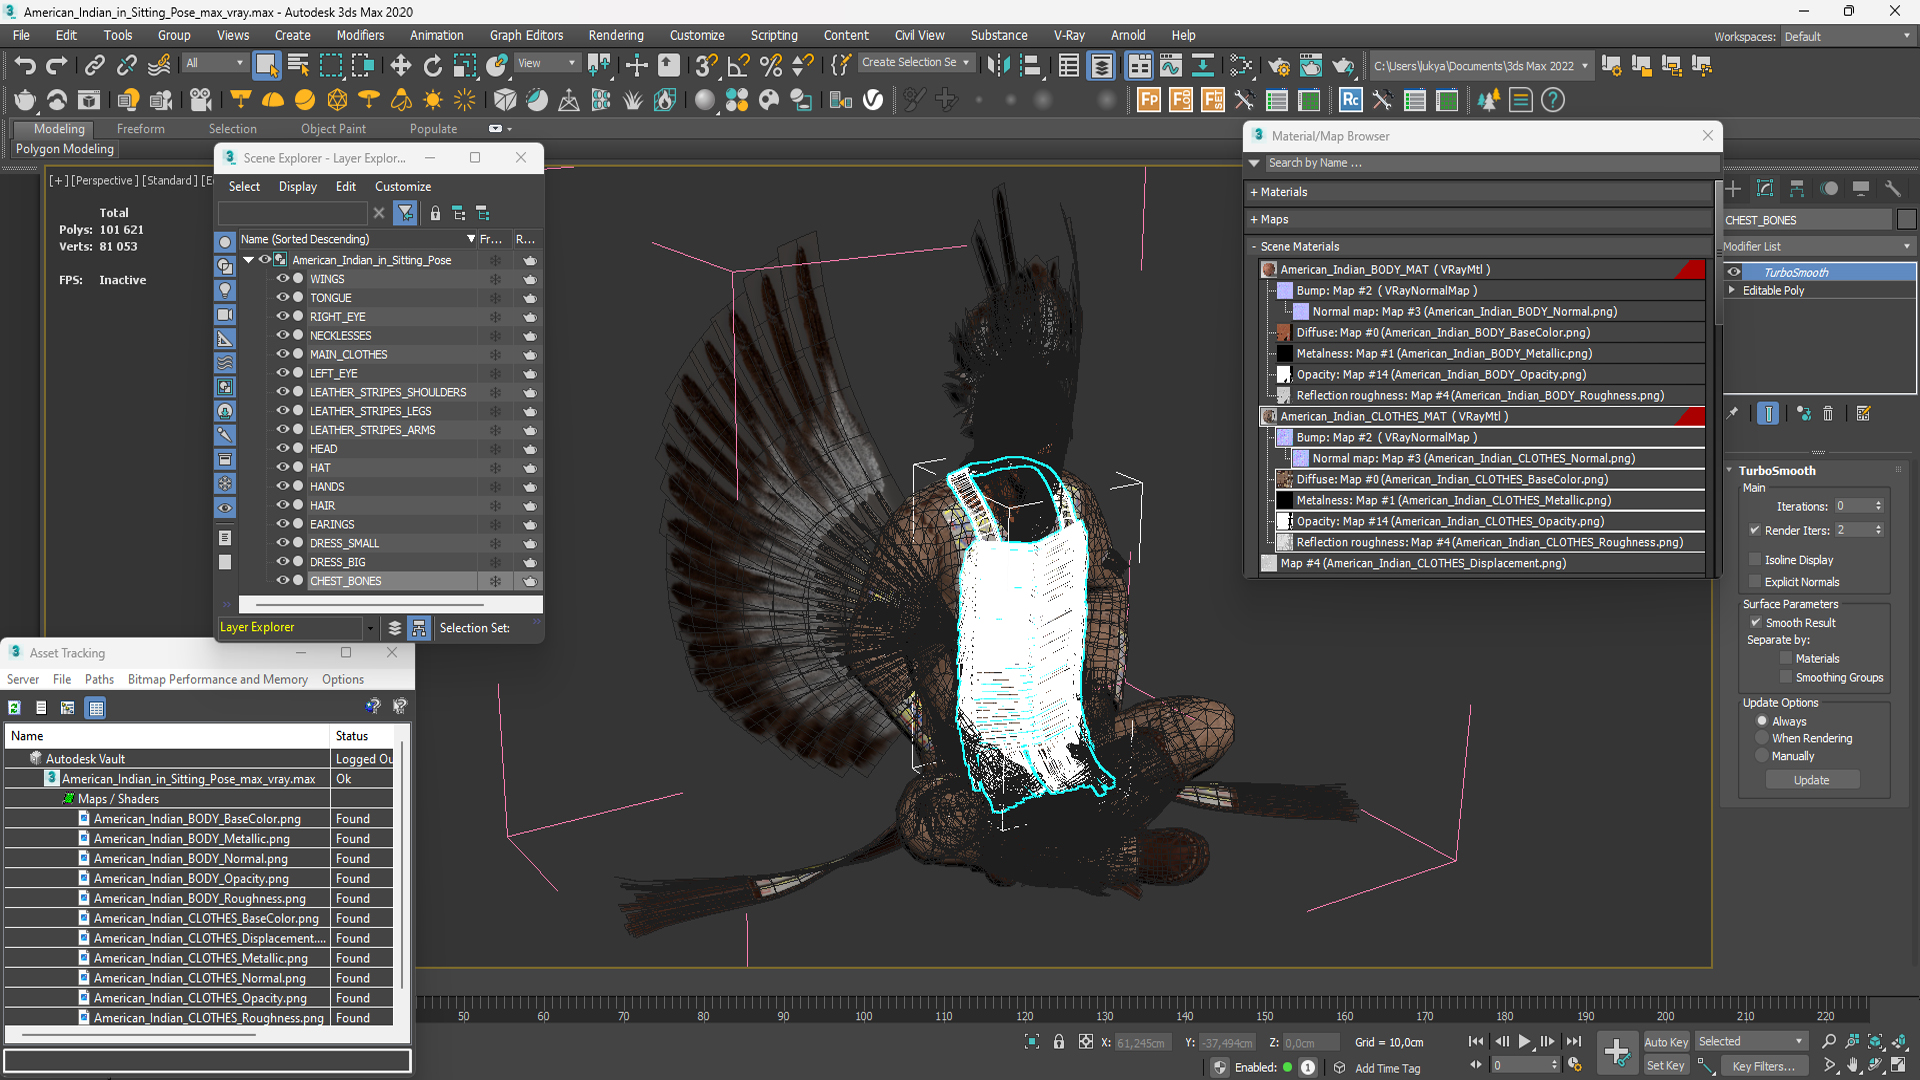Click the Set Keys plus-key button
1920x1080 pixels.
pyautogui.click(x=1616, y=1052)
